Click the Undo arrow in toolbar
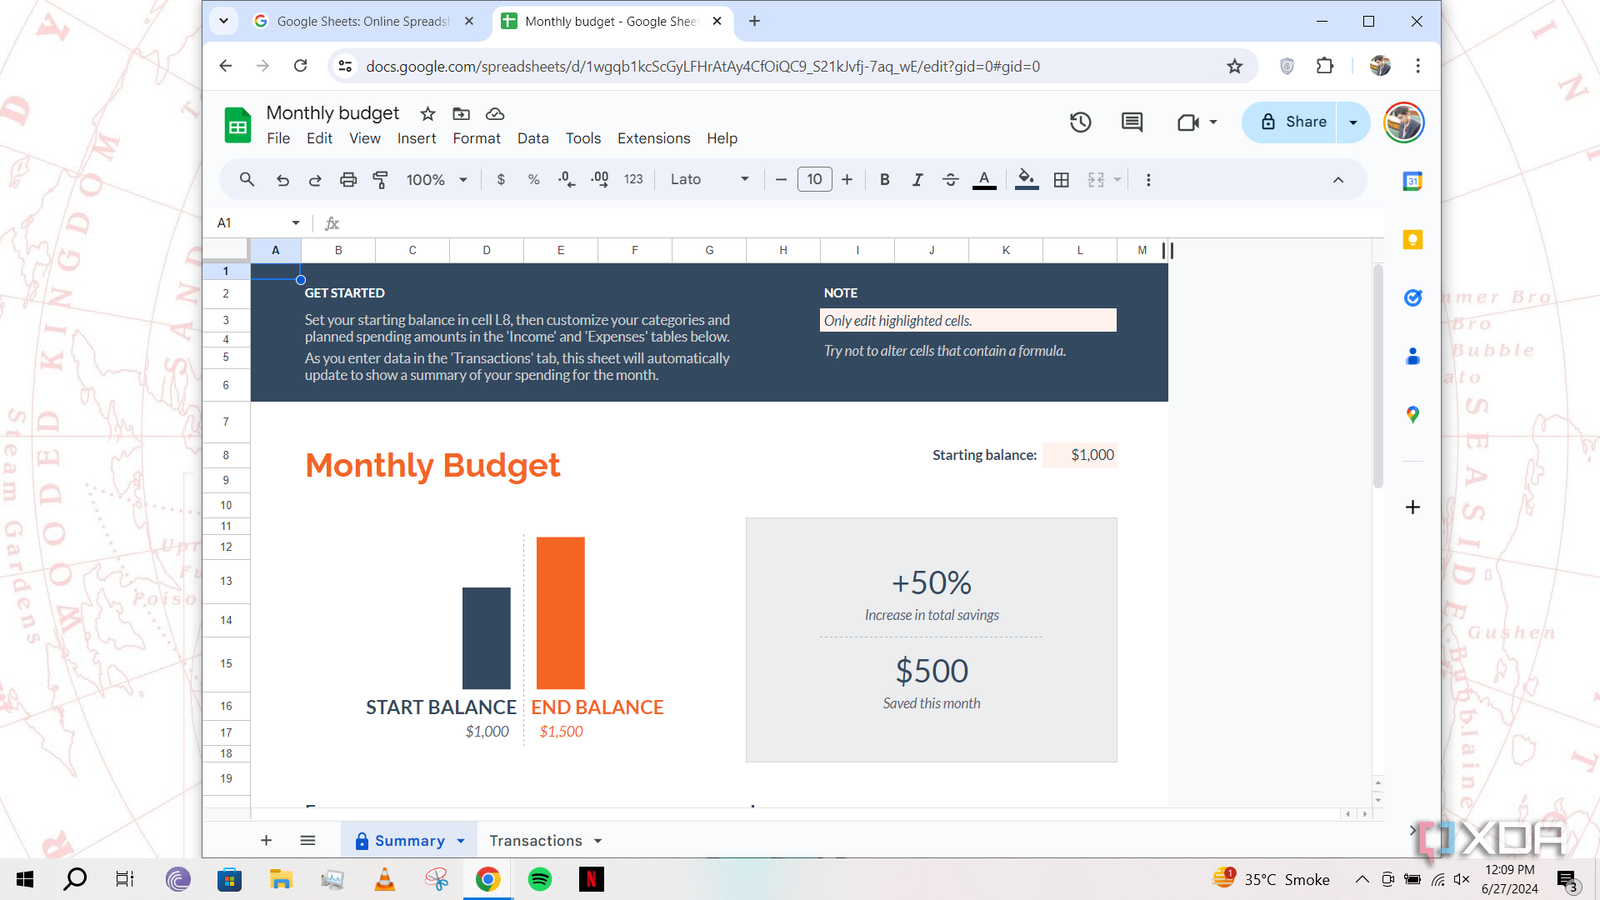This screenshot has height=900, width=1600. (282, 180)
